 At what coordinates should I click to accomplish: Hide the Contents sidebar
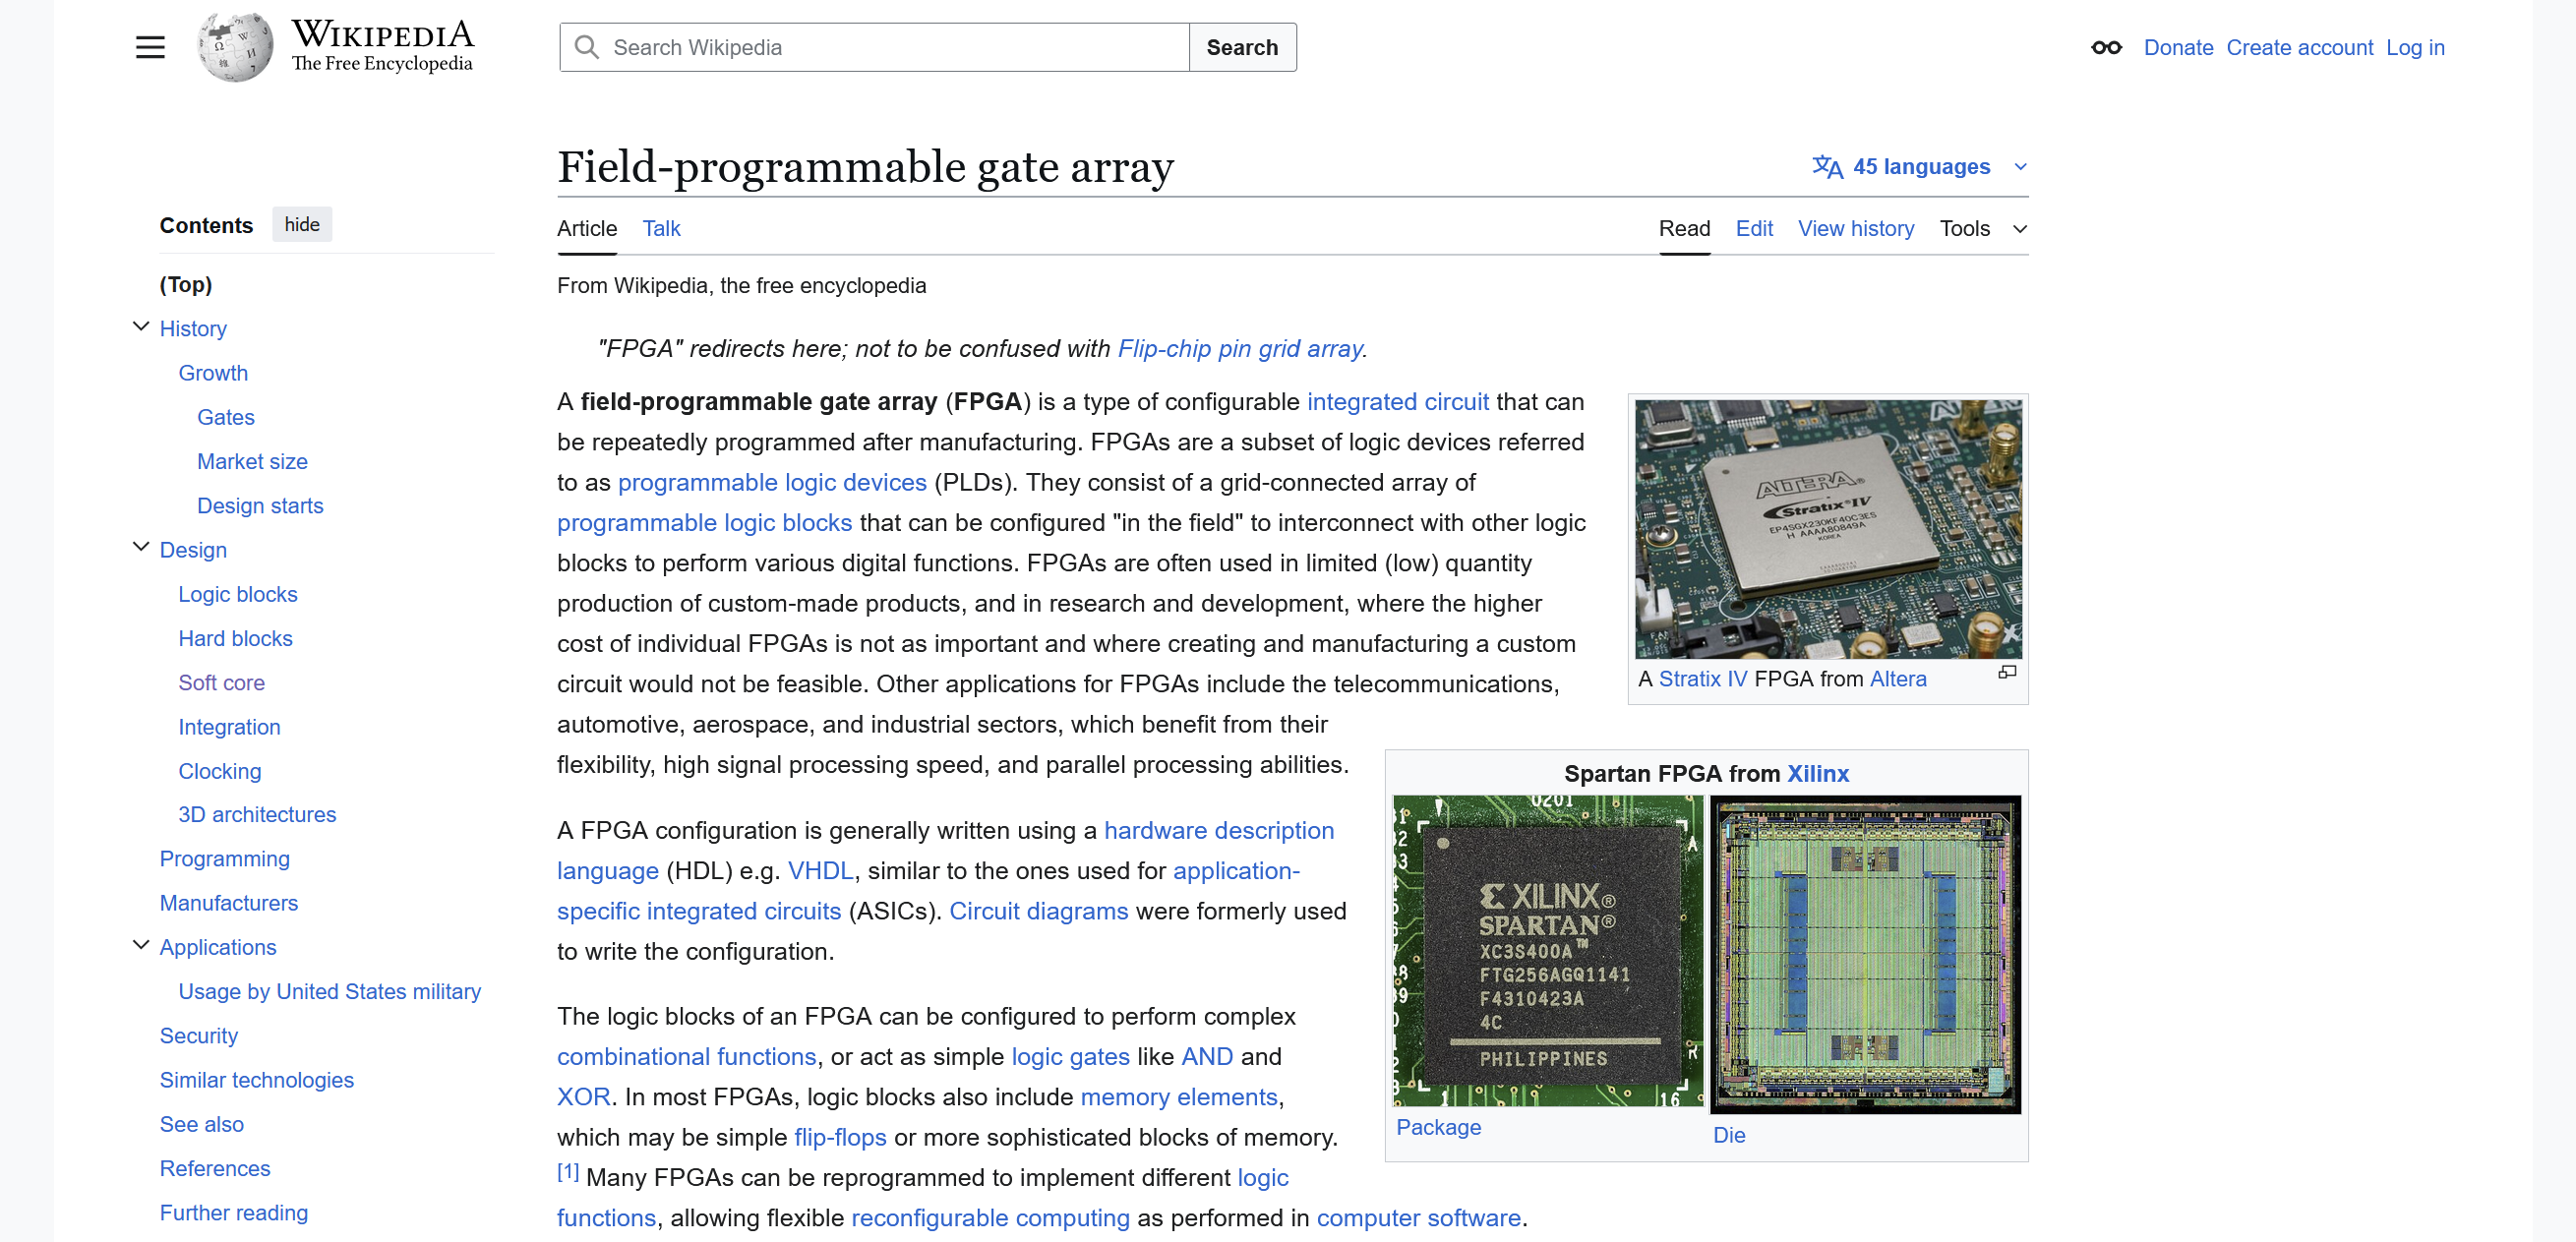pos(302,224)
